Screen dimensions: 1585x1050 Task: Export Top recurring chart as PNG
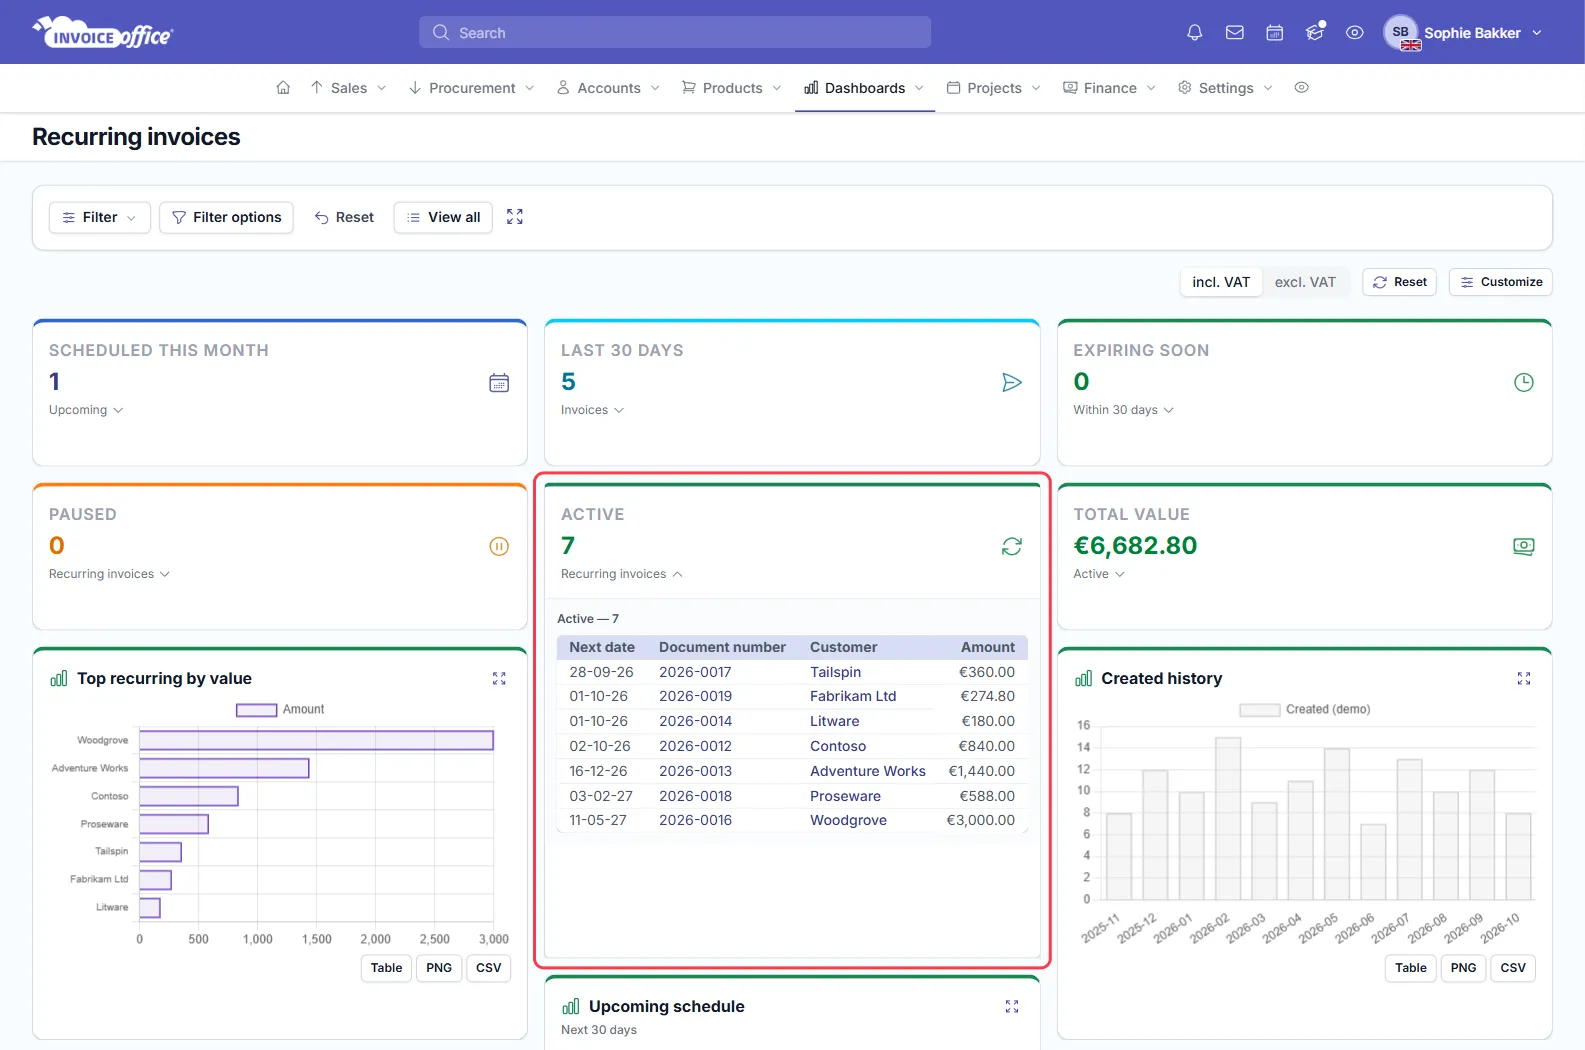tap(439, 968)
